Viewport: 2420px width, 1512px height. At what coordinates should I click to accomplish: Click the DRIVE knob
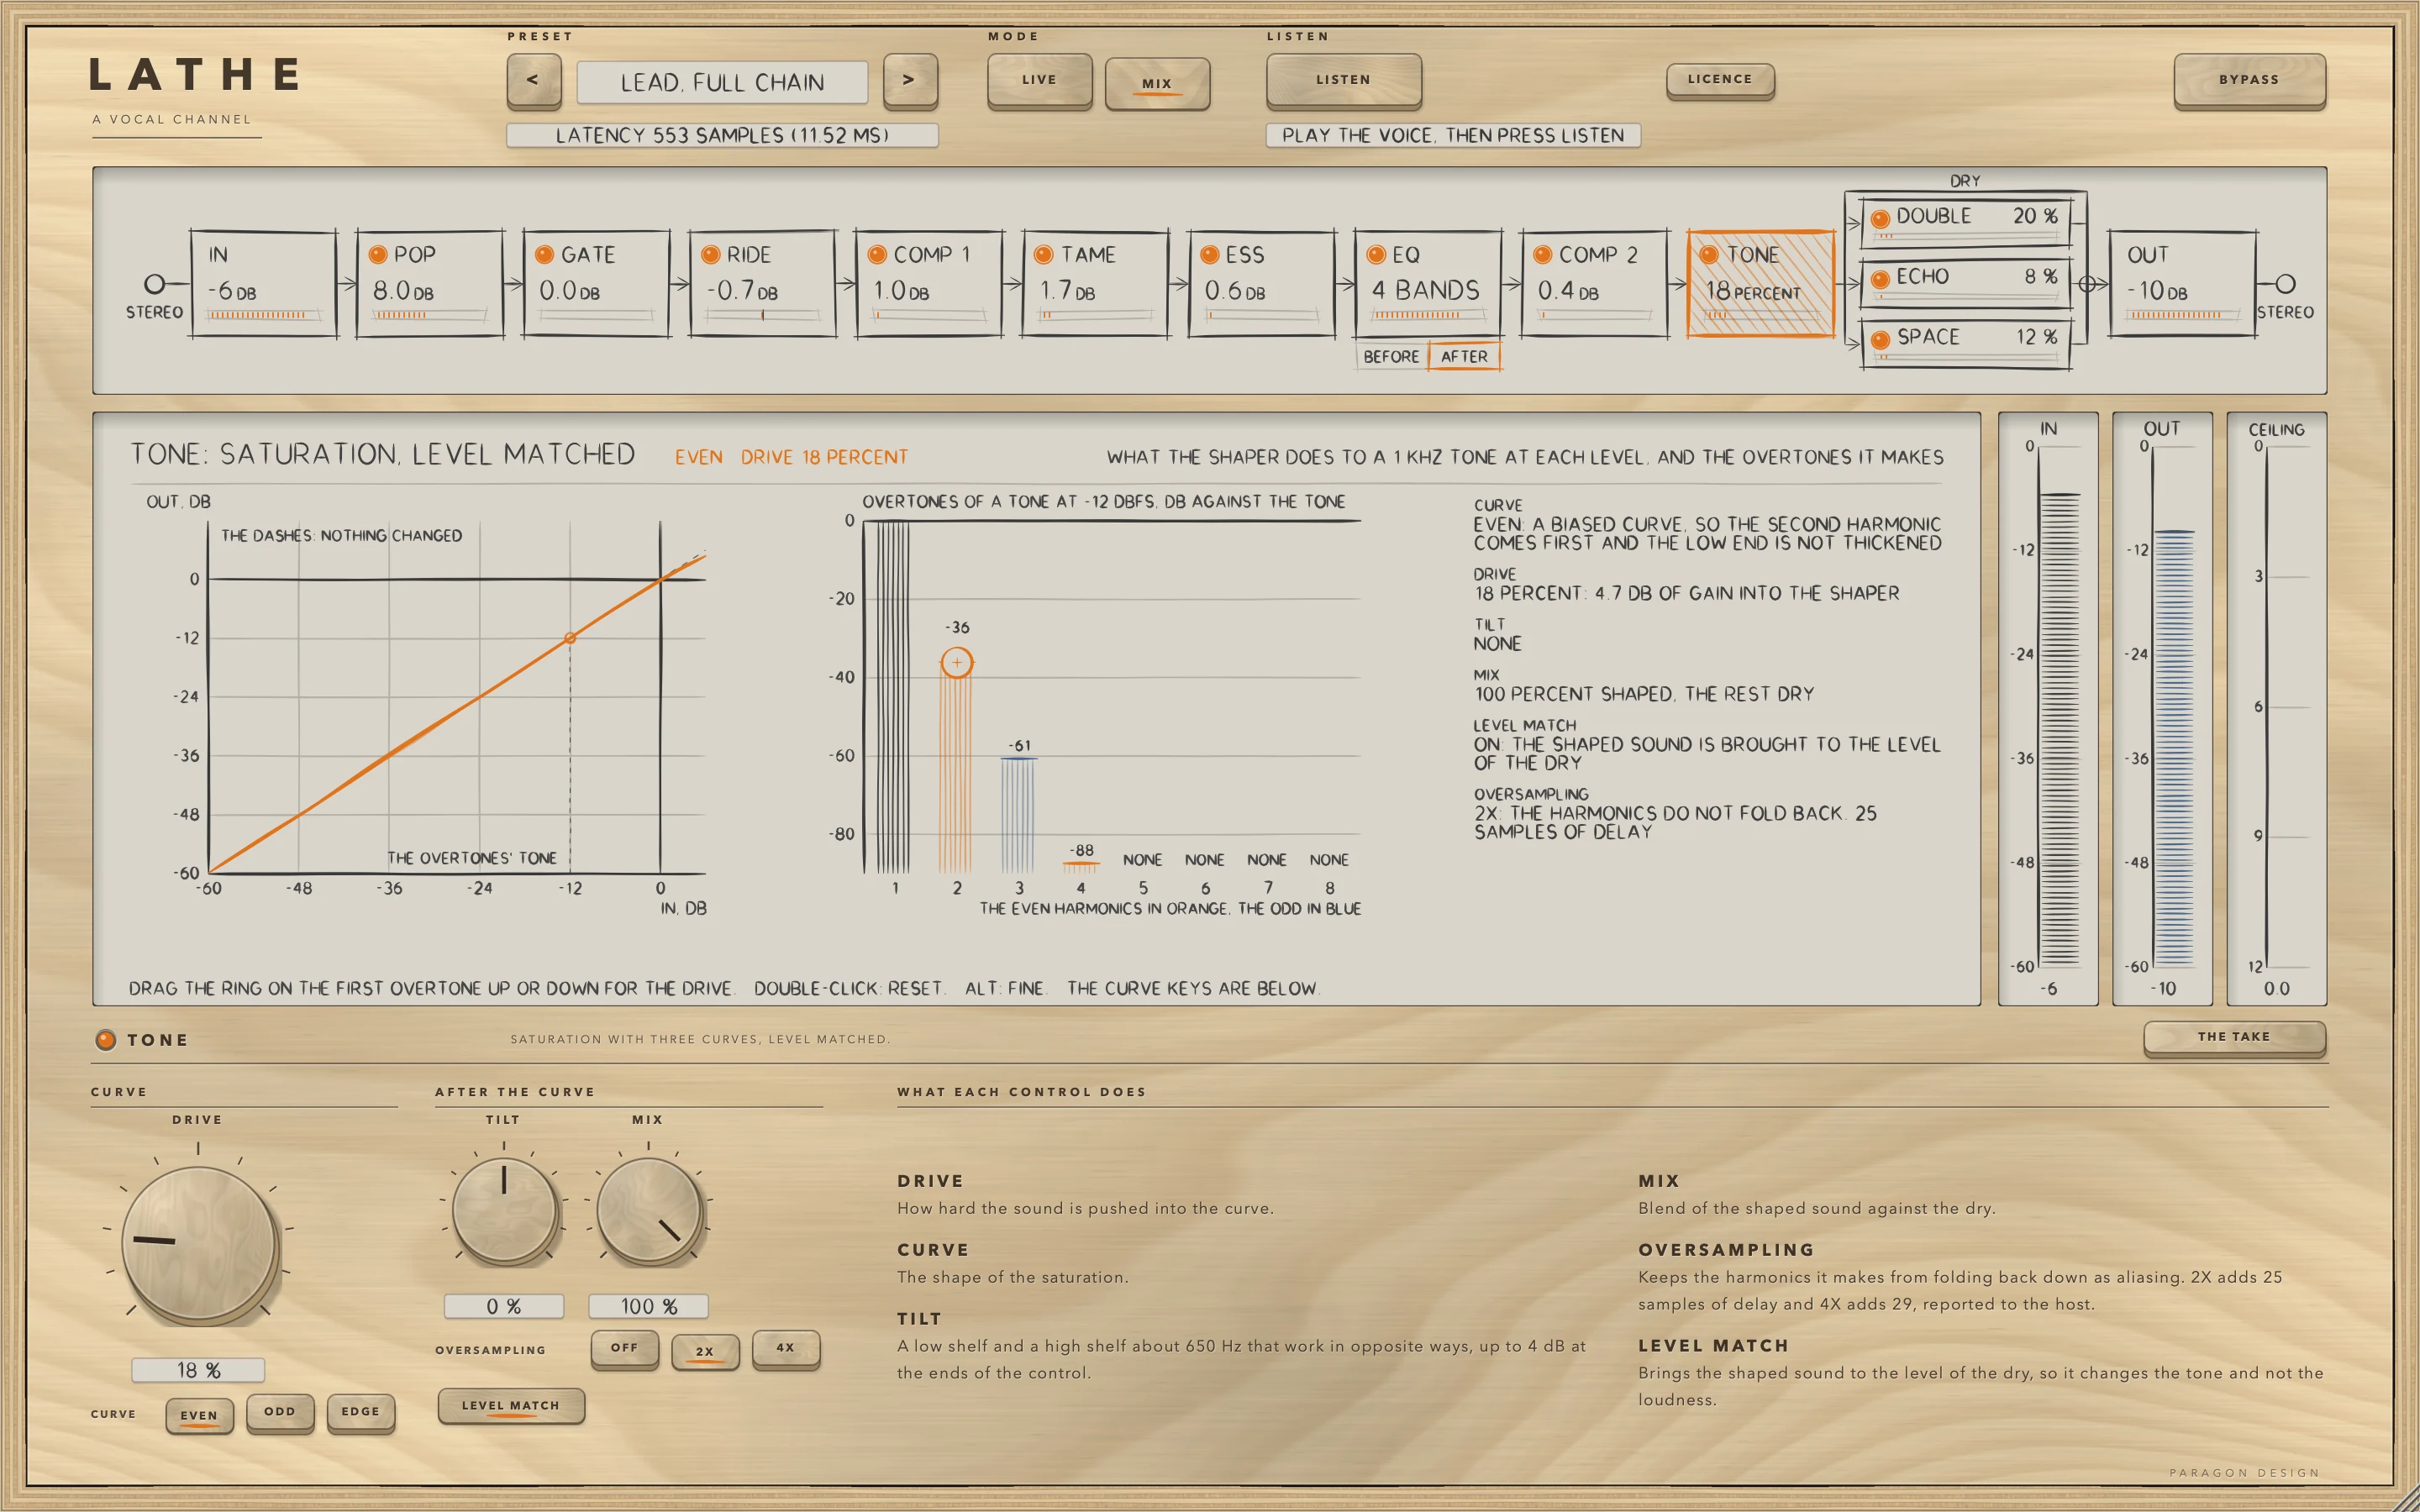click(199, 1243)
